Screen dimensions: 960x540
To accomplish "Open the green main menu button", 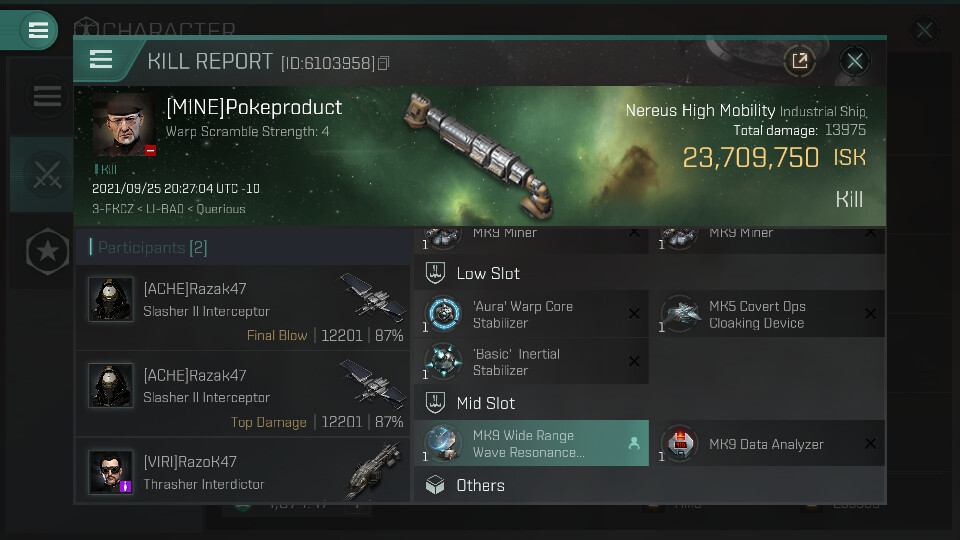I will (38, 30).
